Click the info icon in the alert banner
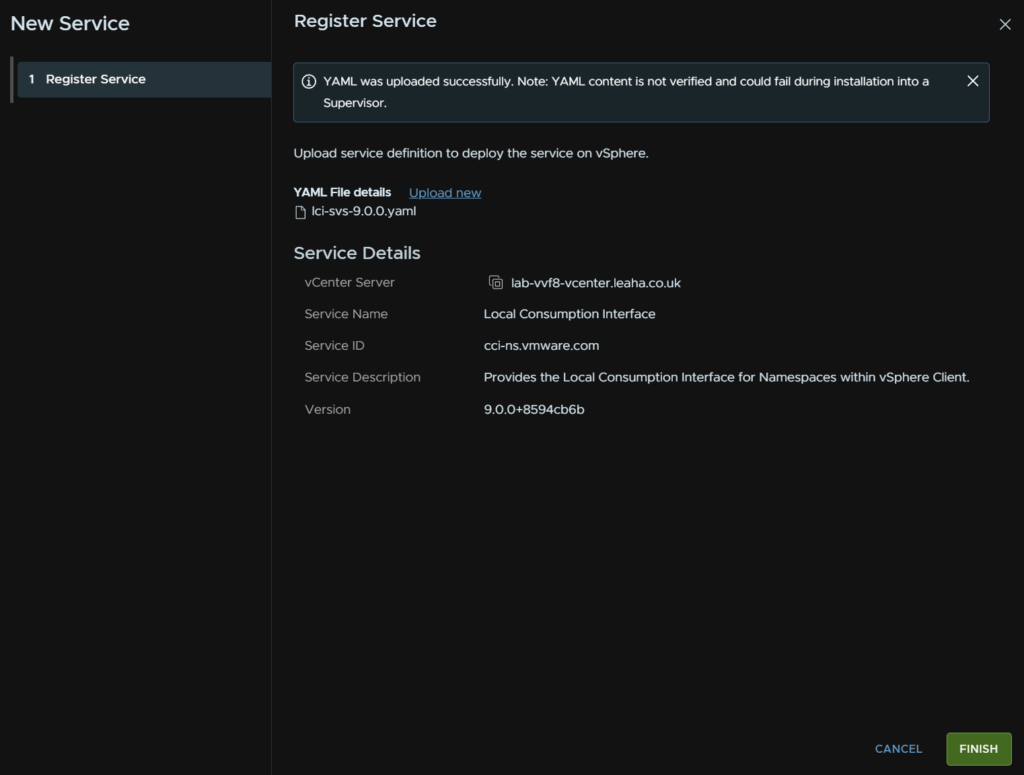The height and width of the screenshot is (775, 1024). (309, 82)
